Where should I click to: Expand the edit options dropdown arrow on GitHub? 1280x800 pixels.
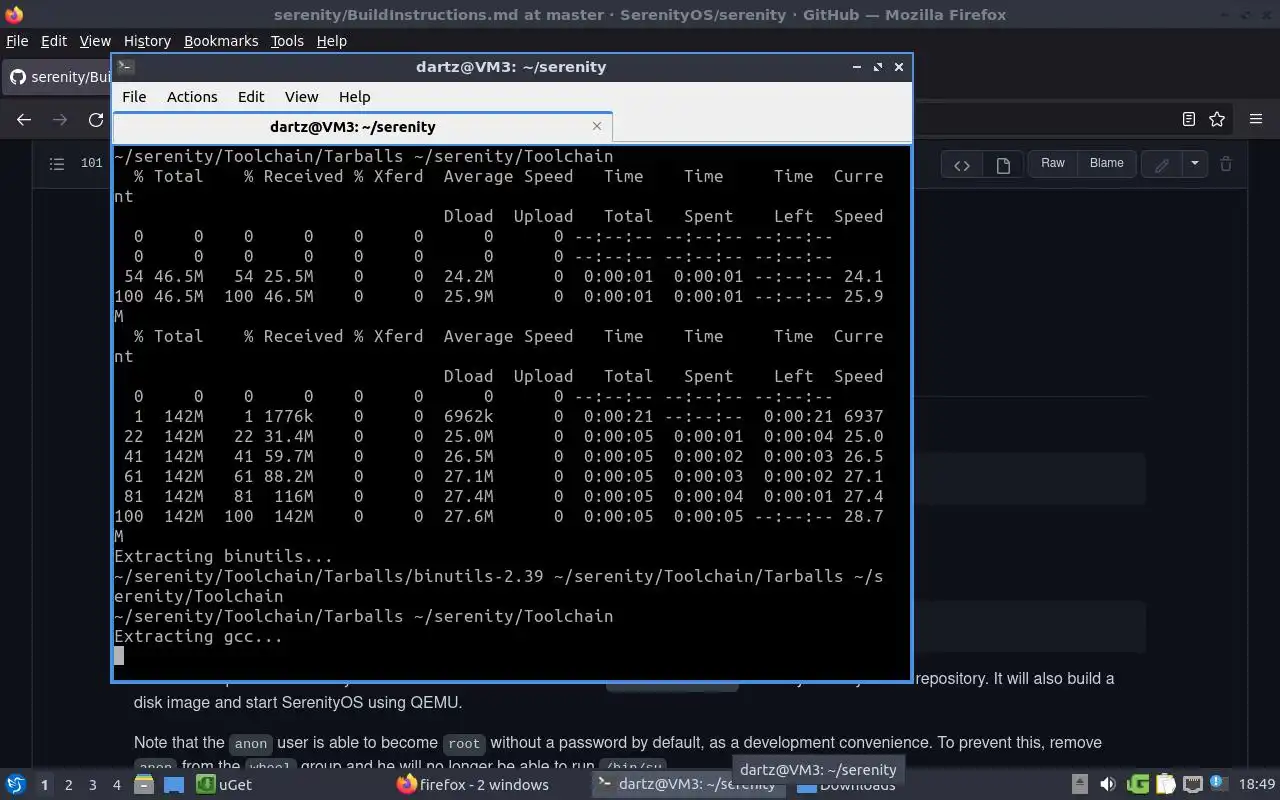click(x=1195, y=165)
